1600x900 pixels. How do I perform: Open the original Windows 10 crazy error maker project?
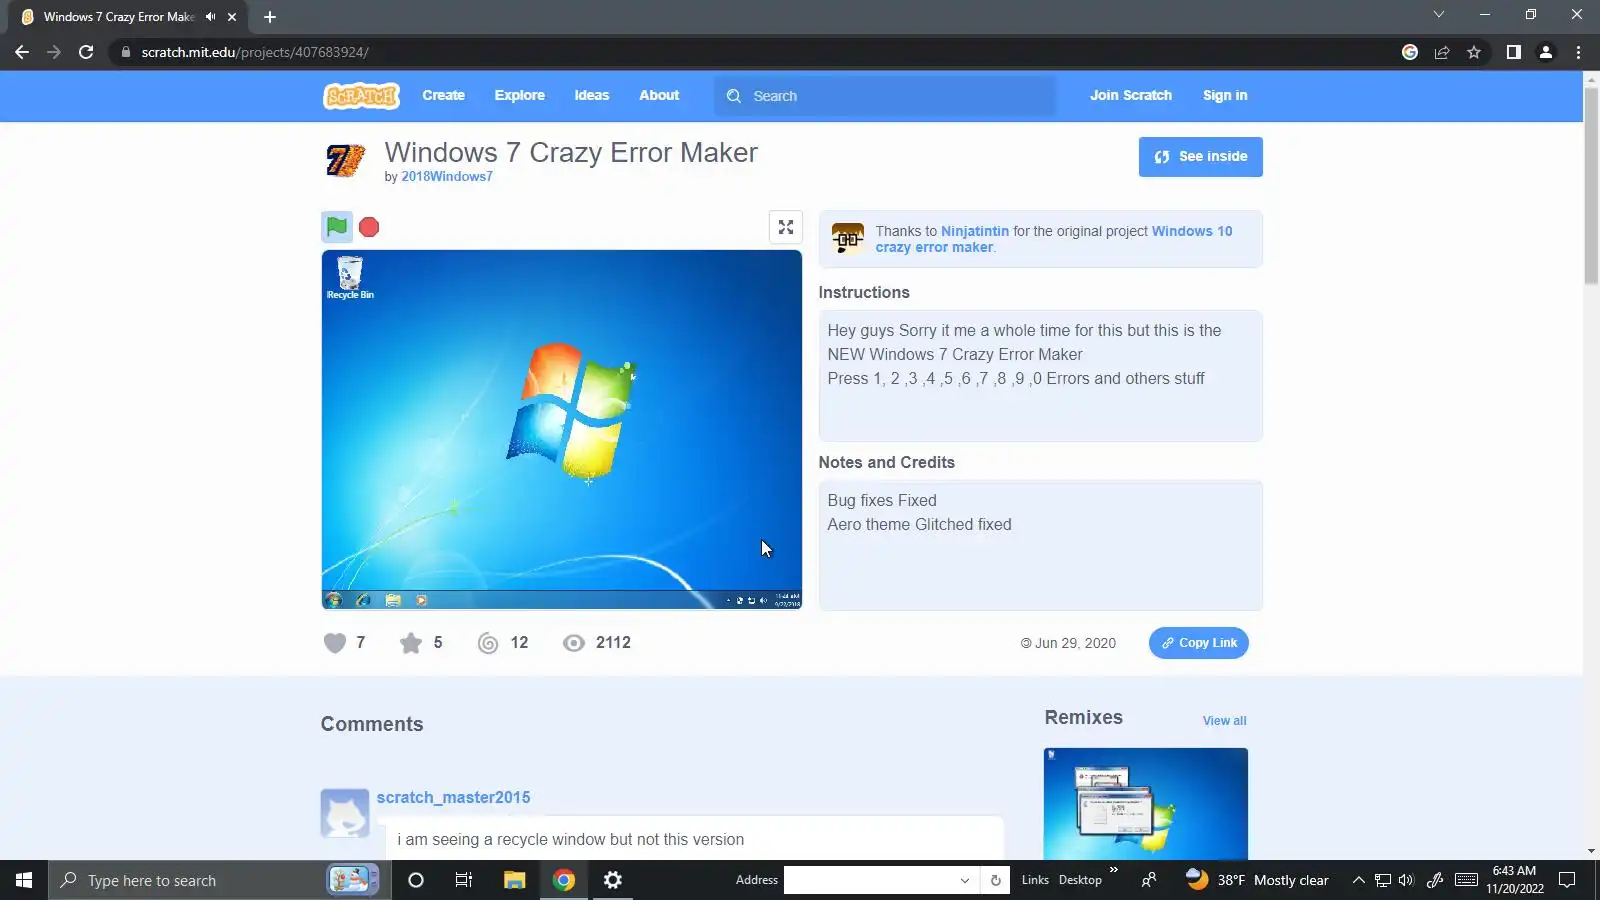(1054, 239)
